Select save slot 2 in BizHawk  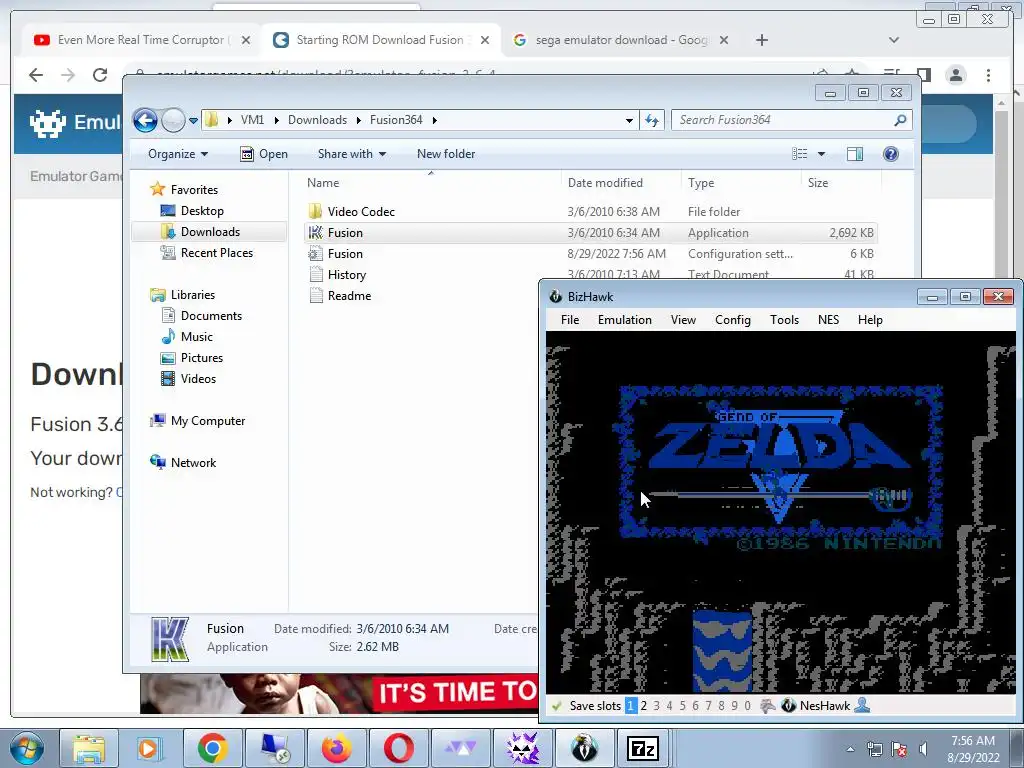644,706
